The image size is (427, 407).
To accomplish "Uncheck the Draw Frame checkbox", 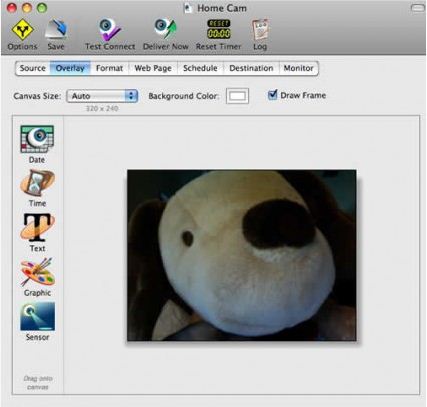I will (273, 95).
